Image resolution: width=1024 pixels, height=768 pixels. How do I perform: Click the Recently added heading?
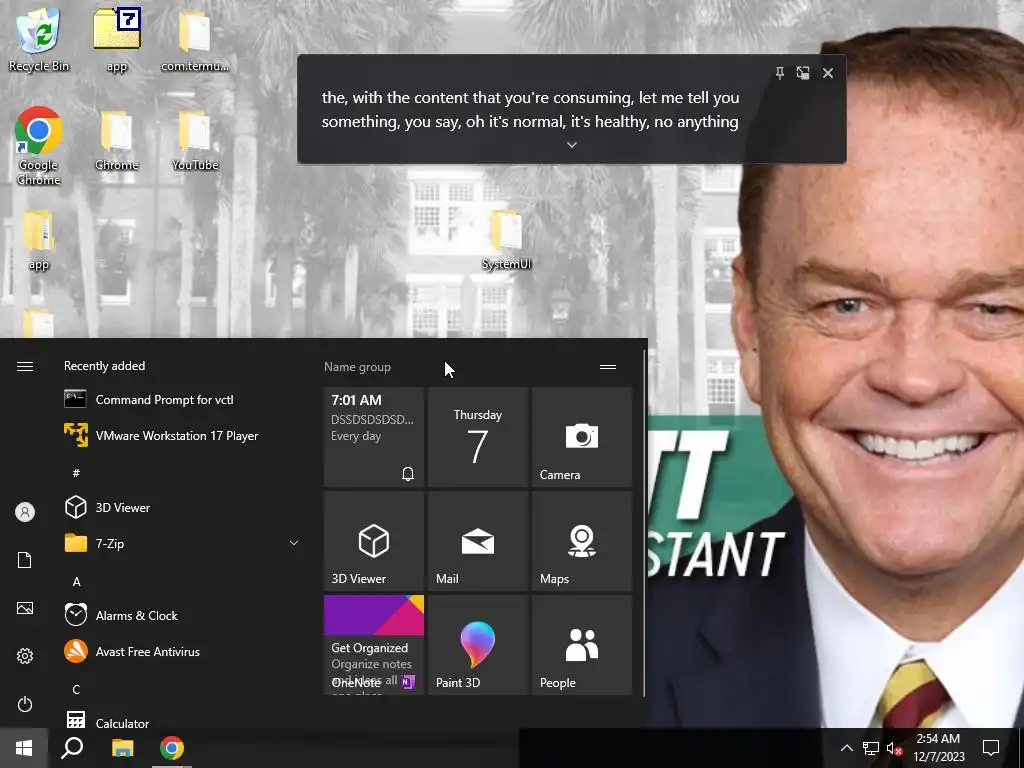point(104,366)
